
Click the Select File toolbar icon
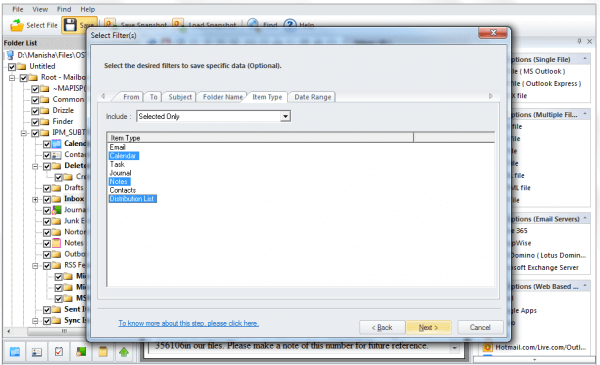pos(17,25)
